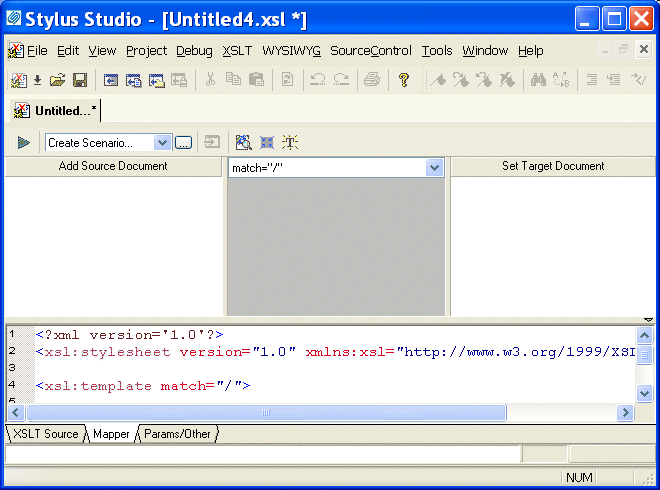The image size is (660, 490).
Task: Run the XSLT with Preview Result arrow
Action: point(23,143)
